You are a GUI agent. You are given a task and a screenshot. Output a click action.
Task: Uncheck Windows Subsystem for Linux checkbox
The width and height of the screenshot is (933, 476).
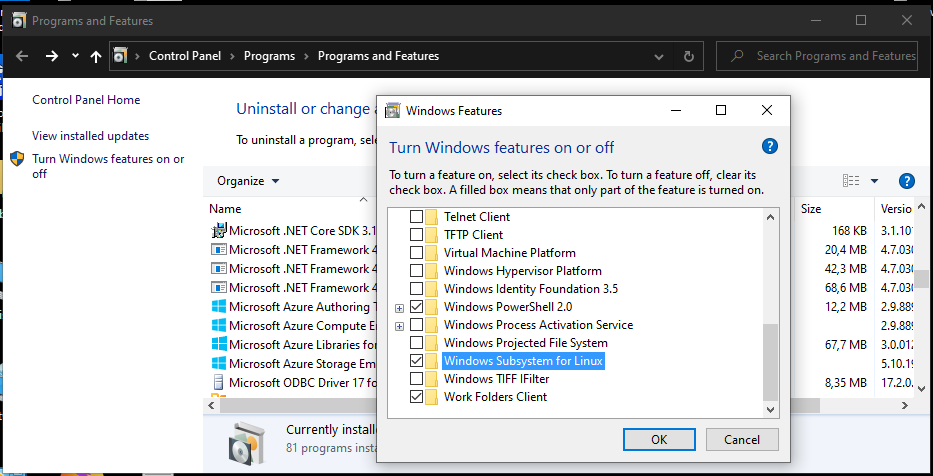pyautogui.click(x=417, y=361)
